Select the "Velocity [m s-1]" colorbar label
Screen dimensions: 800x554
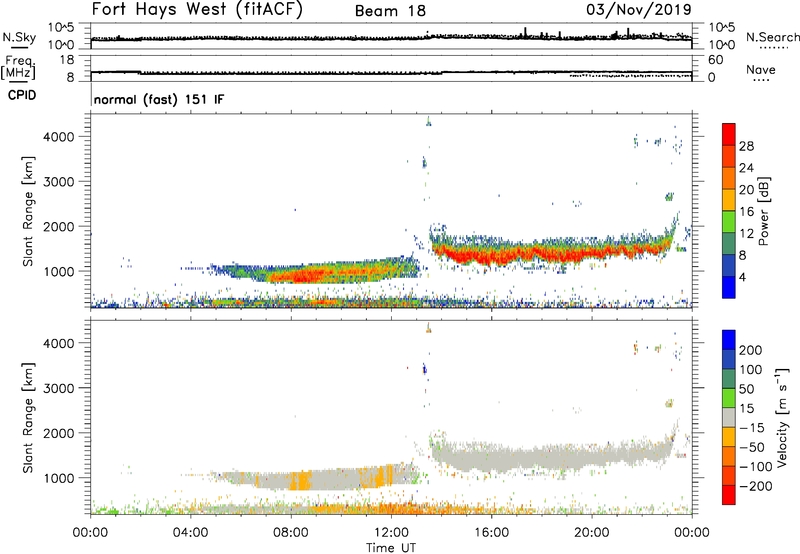tap(783, 417)
